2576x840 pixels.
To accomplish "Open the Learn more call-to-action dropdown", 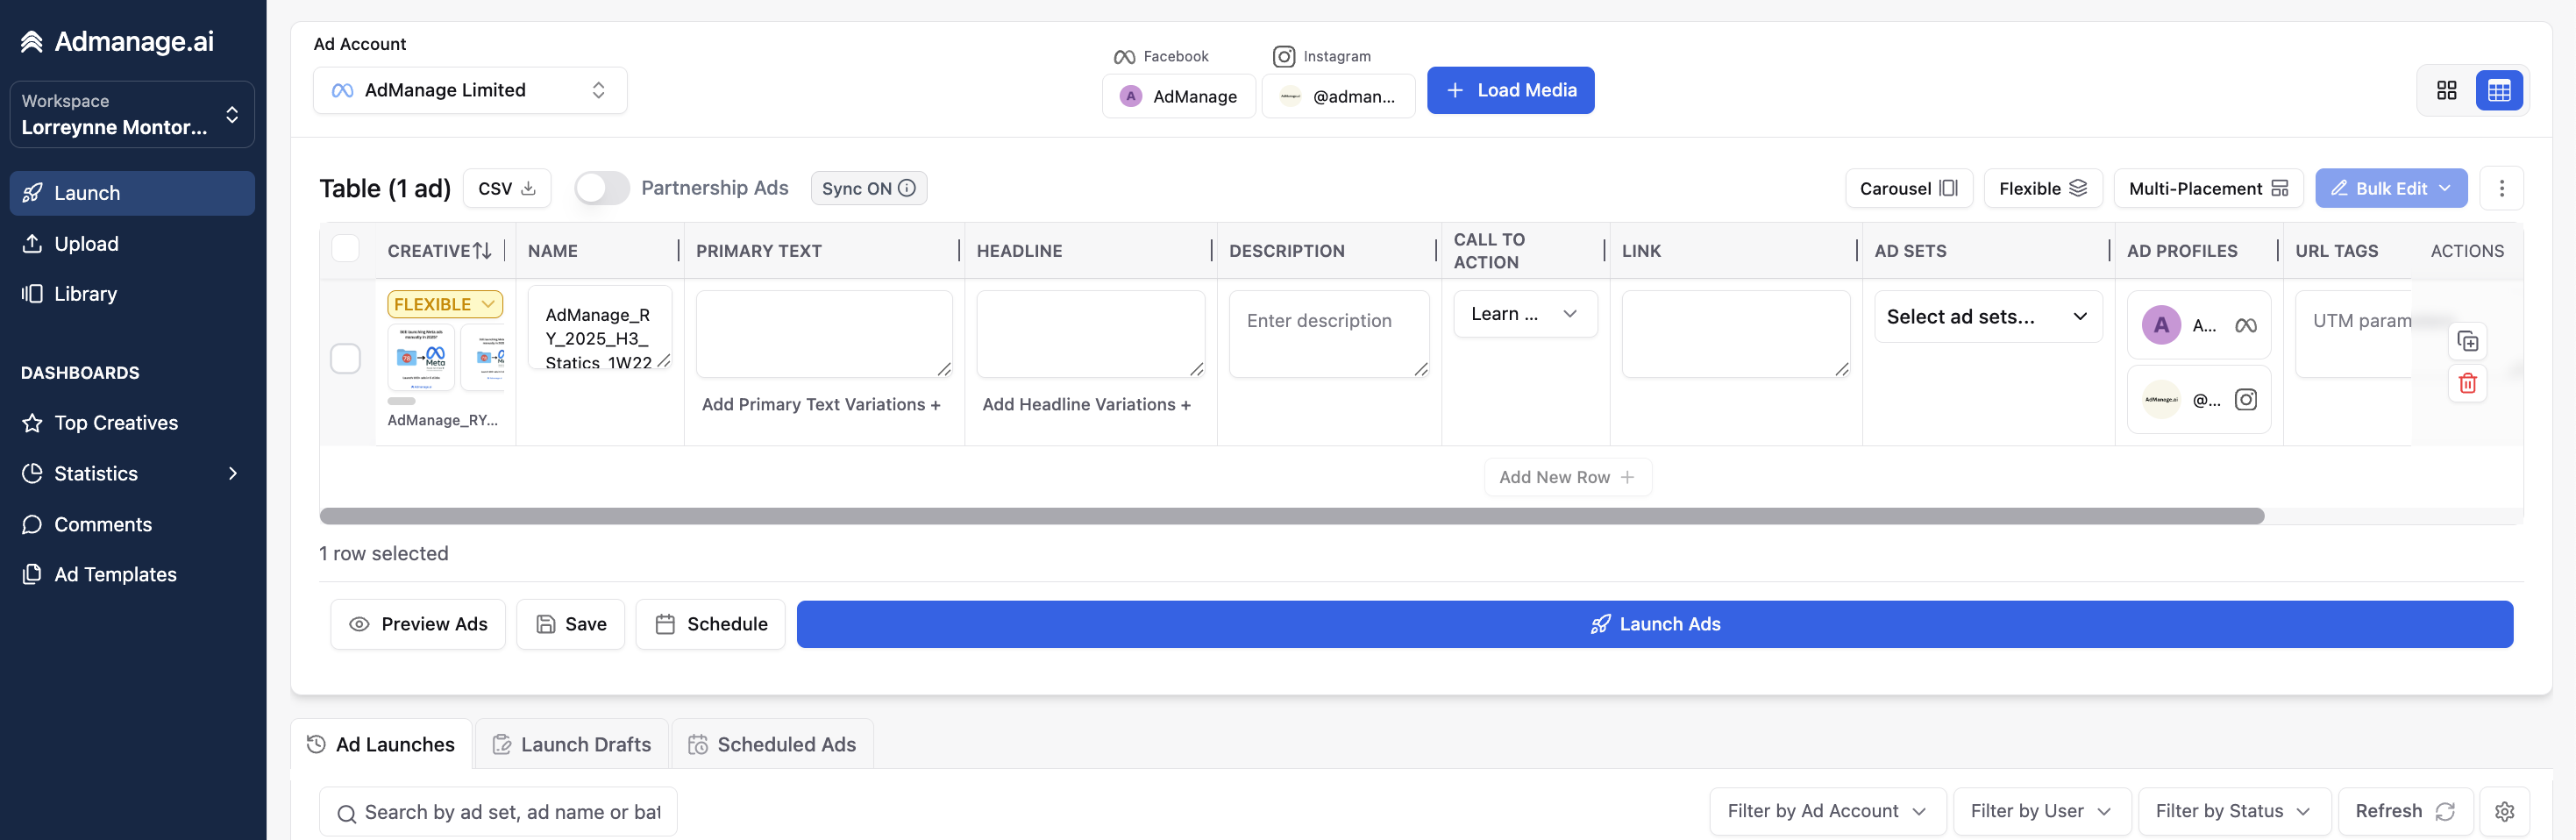I will (x=1524, y=314).
